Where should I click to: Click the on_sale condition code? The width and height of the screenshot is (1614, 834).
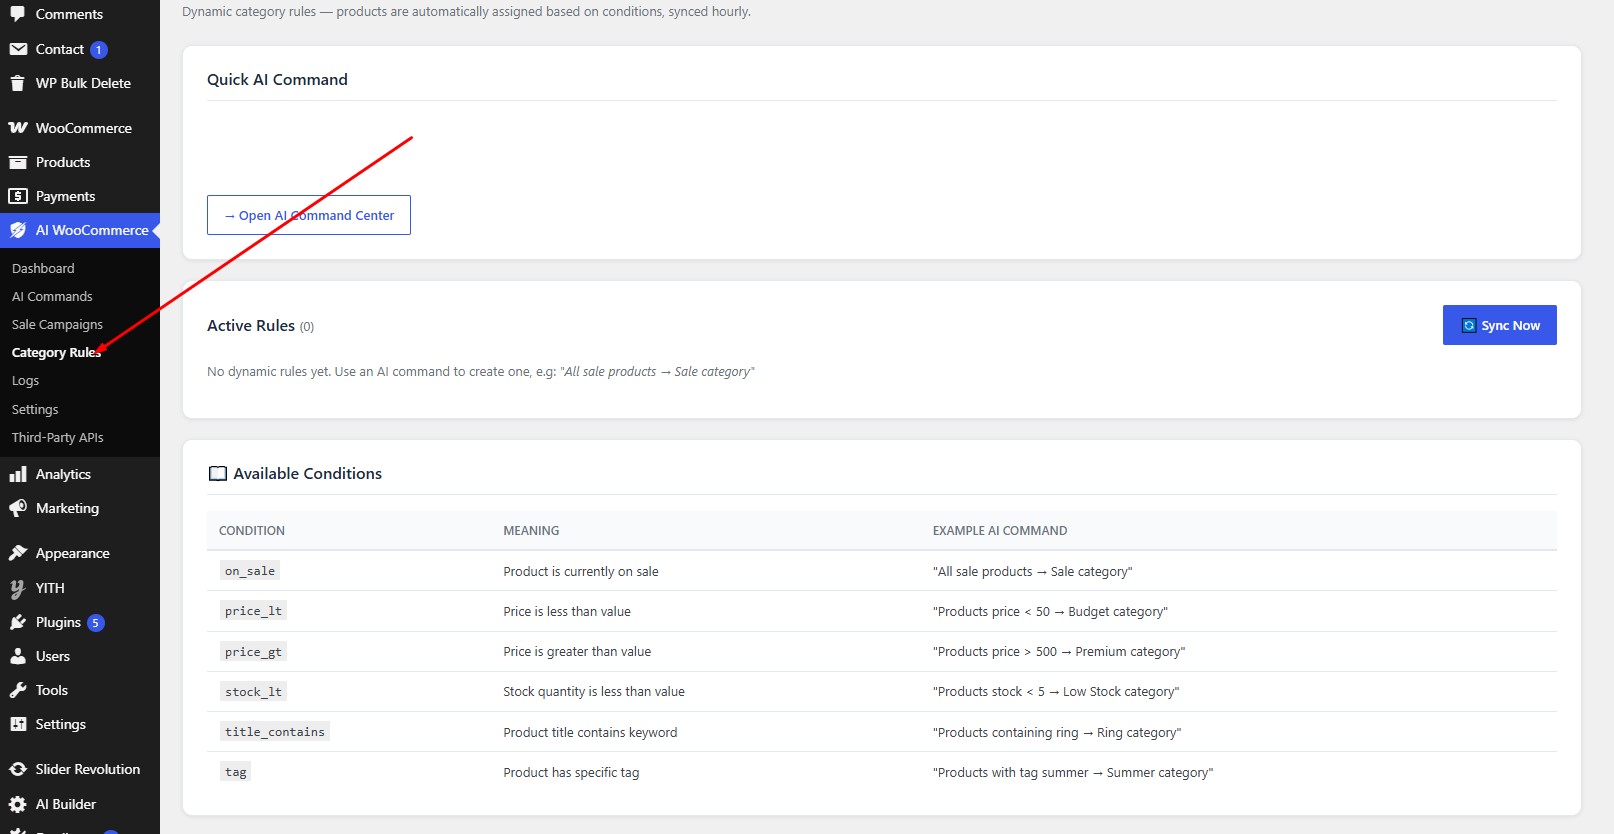[x=250, y=571]
